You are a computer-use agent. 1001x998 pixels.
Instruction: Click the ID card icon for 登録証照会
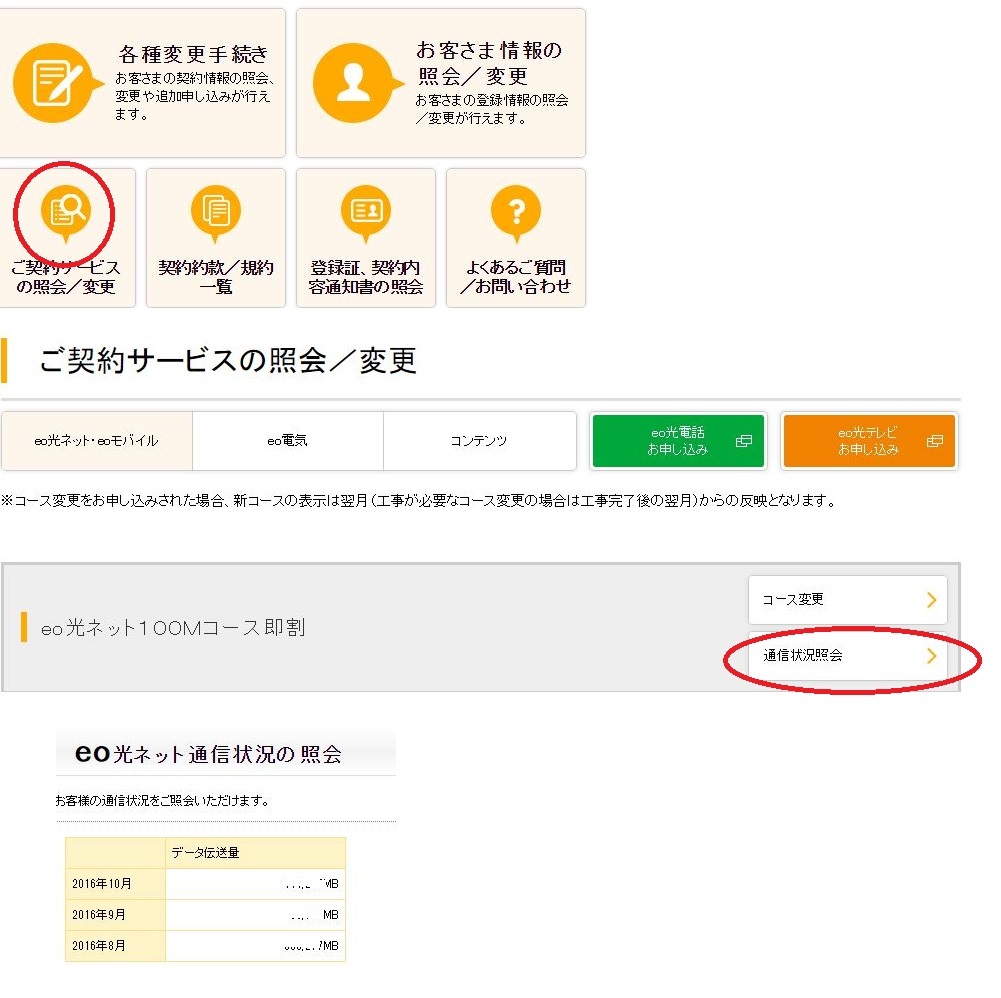coord(365,211)
